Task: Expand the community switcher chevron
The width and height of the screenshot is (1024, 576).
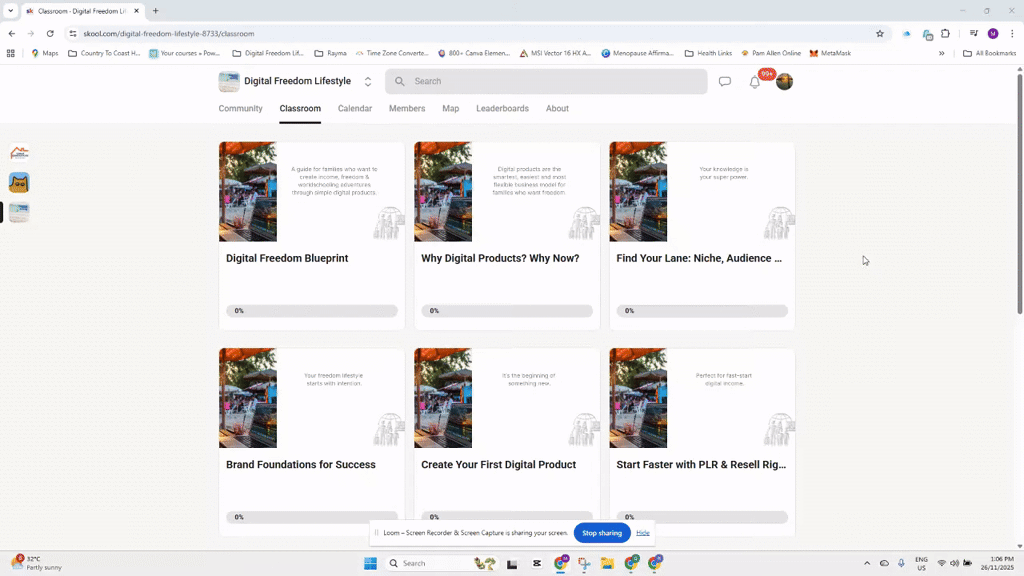Action: tap(368, 82)
